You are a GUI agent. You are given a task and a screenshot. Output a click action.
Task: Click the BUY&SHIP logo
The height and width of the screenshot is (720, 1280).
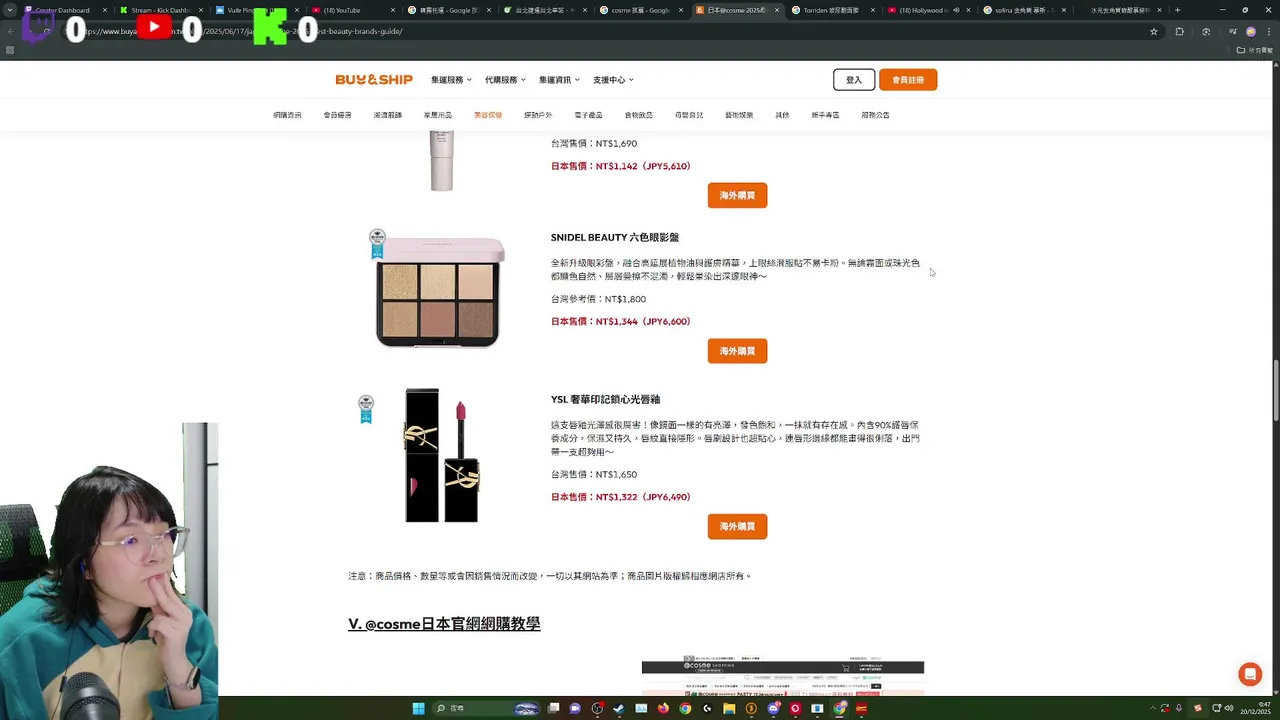374,80
